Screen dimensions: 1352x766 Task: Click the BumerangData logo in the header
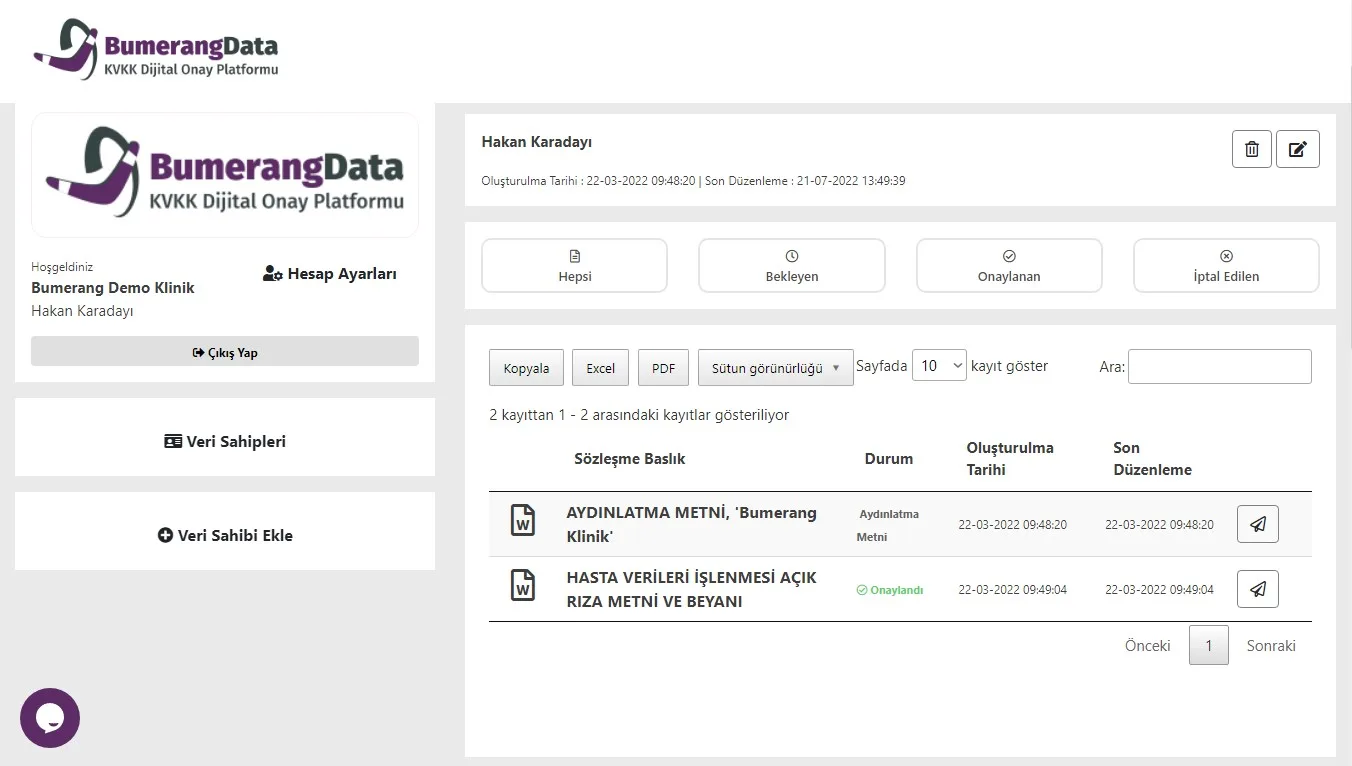coord(156,49)
